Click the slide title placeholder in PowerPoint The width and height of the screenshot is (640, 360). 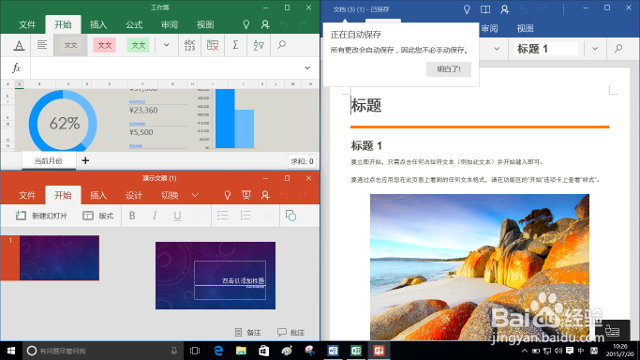(230, 273)
